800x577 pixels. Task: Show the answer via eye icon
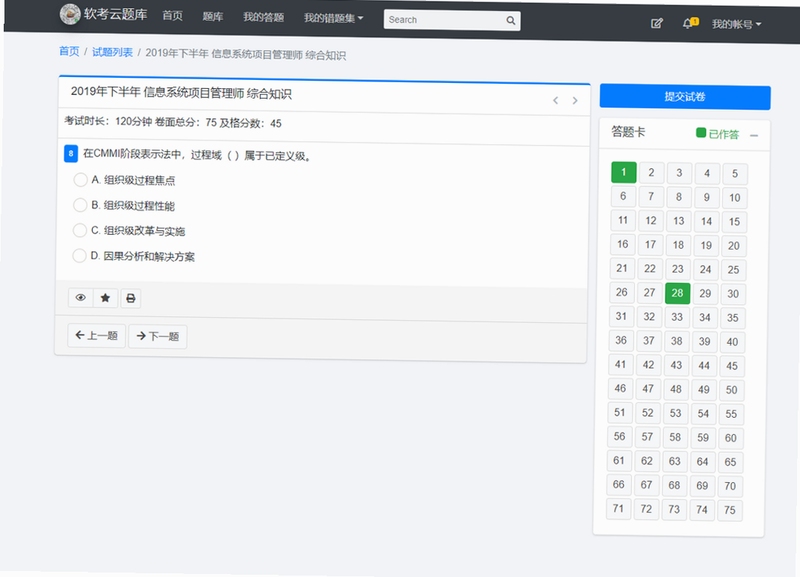click(x=81, y=297)
